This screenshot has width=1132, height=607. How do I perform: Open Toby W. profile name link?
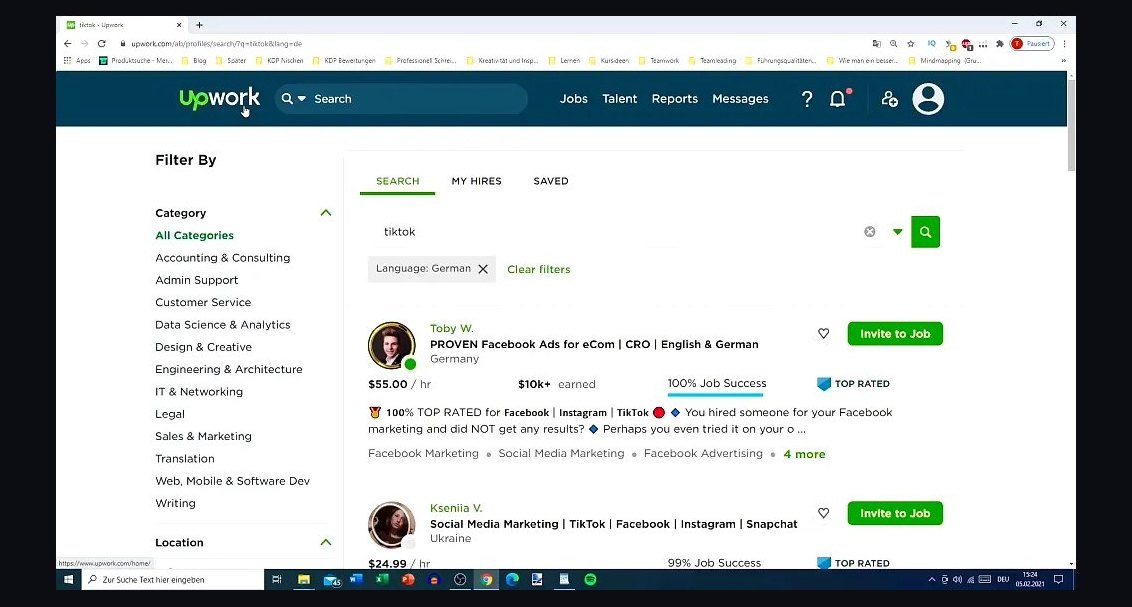452,328
